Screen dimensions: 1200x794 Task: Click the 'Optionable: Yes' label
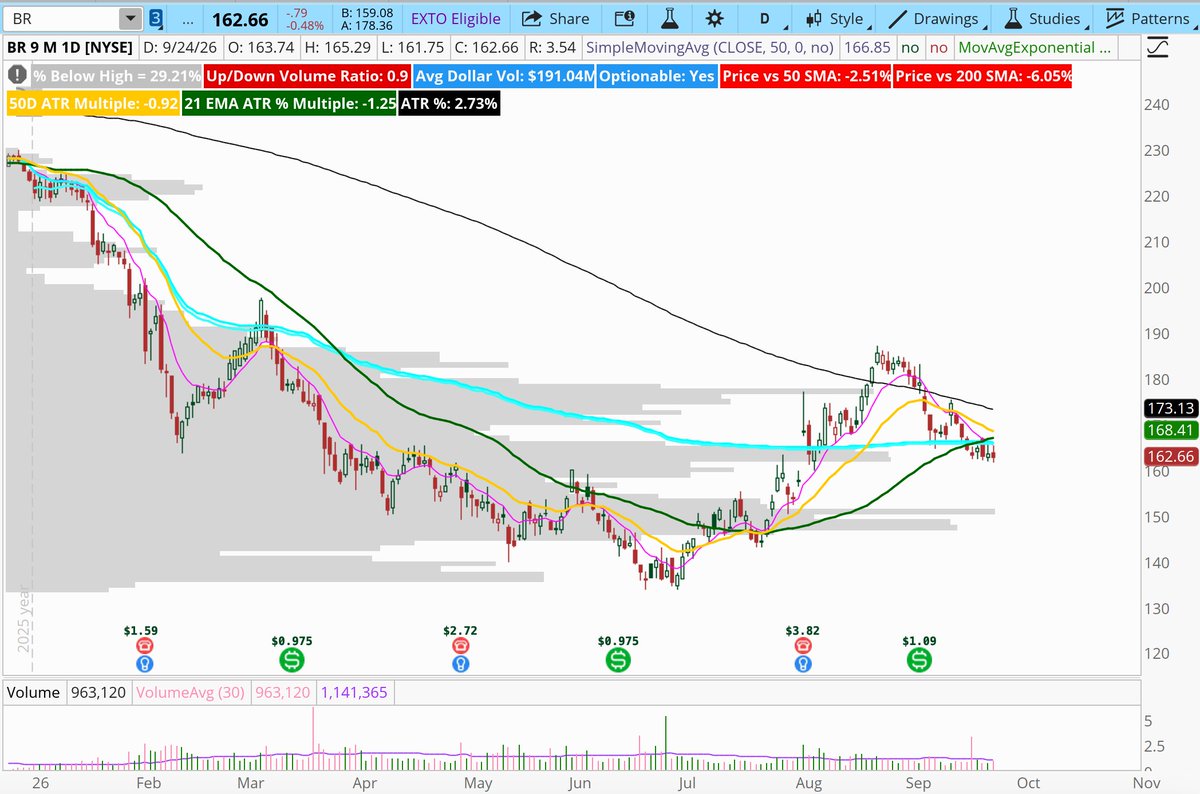[x=658, y=76]
